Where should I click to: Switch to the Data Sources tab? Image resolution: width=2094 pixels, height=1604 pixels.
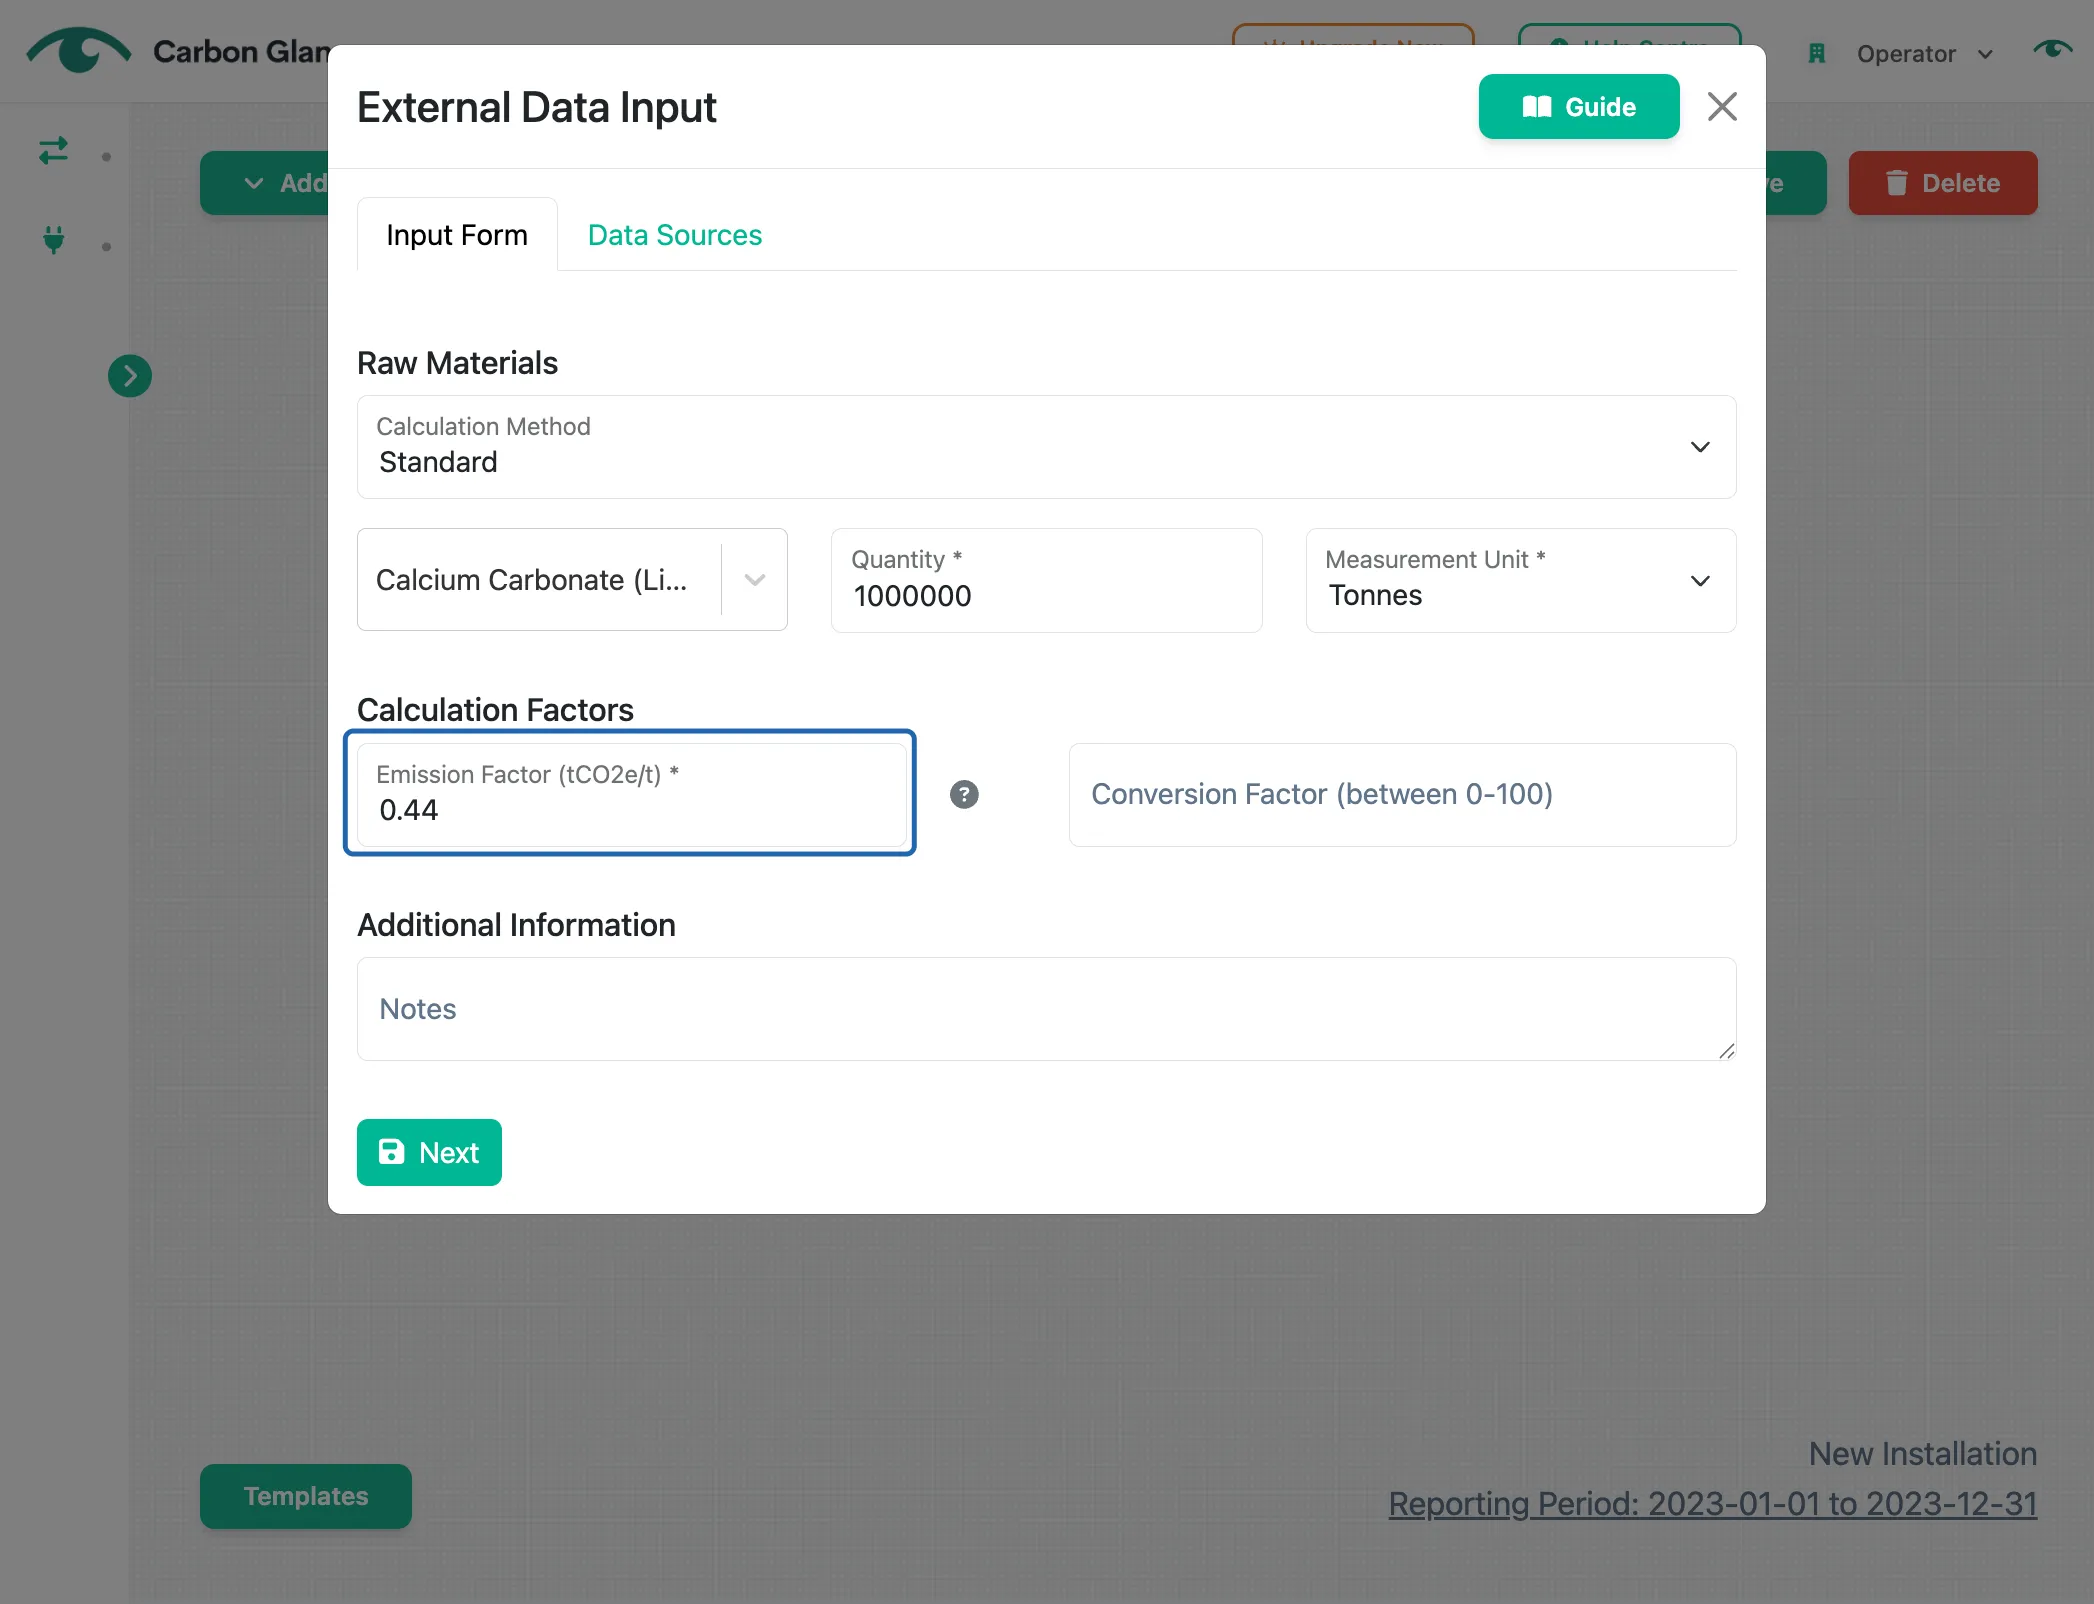(x=674, y=235)
